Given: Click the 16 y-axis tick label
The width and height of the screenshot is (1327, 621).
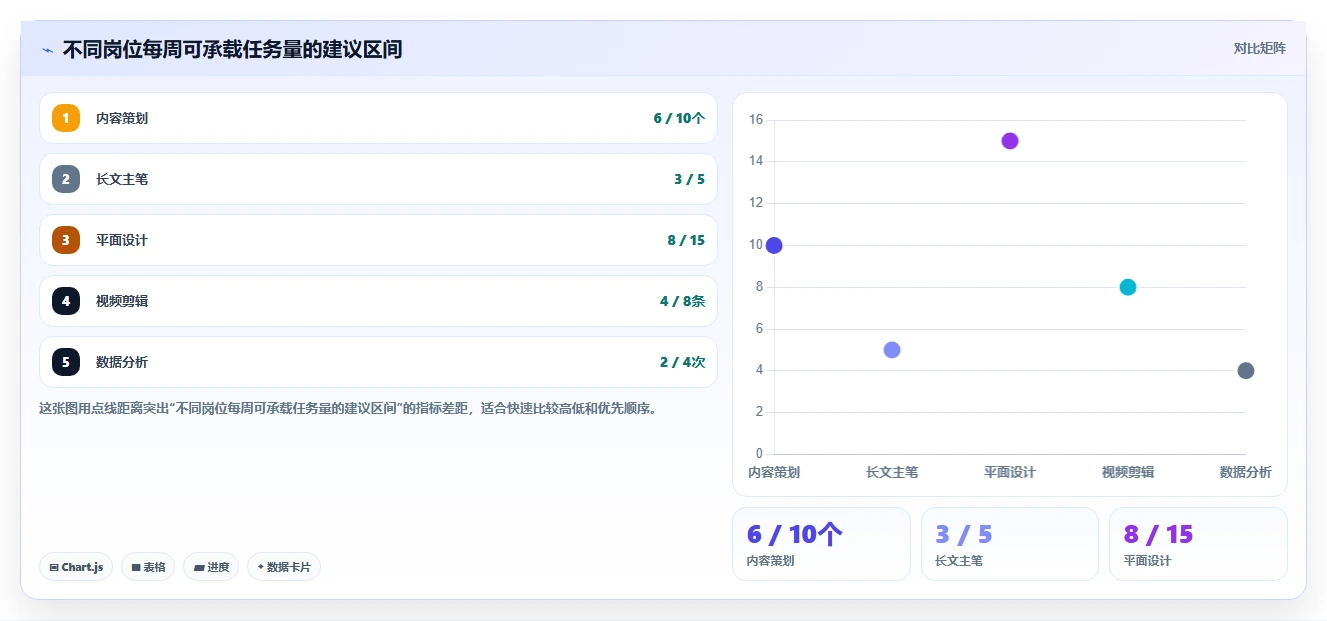Looking at the screenshot, I should tap(756, 120).
